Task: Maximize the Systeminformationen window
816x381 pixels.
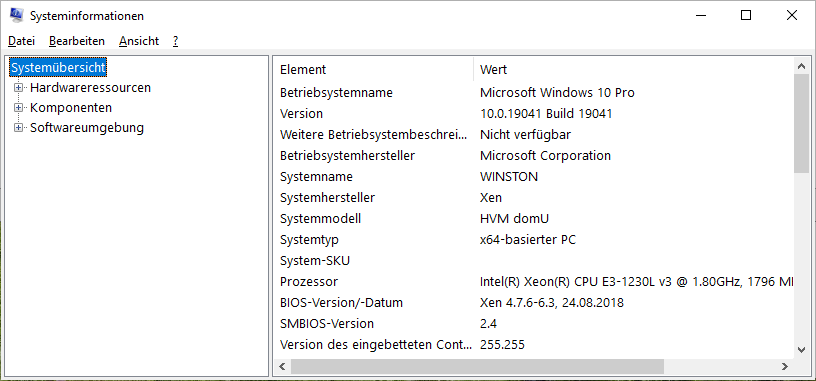Action: tap(746, 16)
